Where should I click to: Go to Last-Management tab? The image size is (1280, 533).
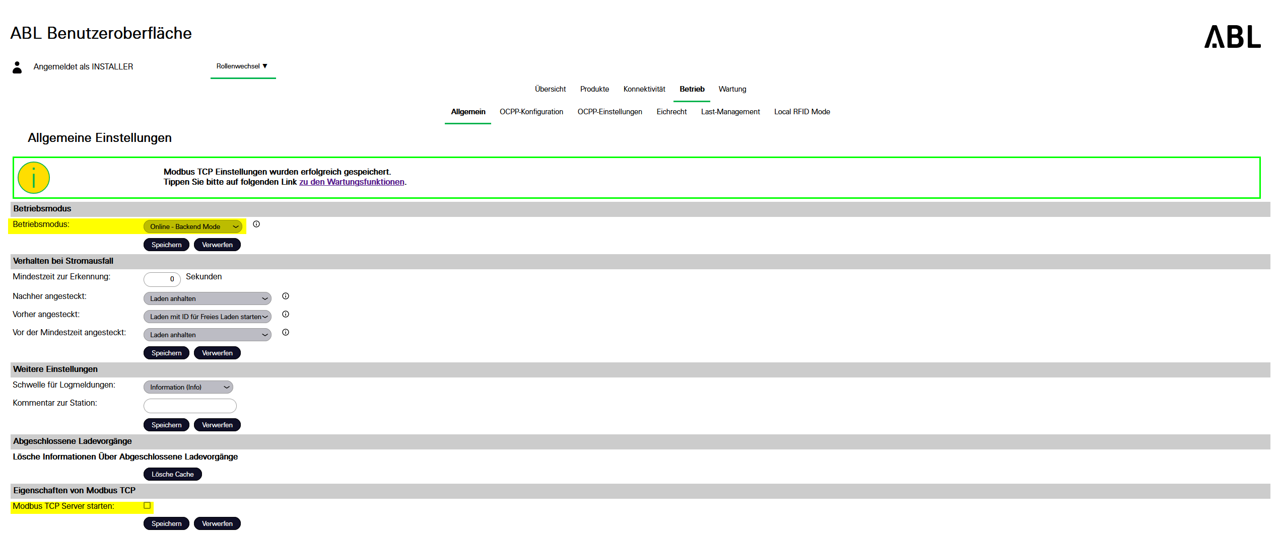click(x=730, y=112)
